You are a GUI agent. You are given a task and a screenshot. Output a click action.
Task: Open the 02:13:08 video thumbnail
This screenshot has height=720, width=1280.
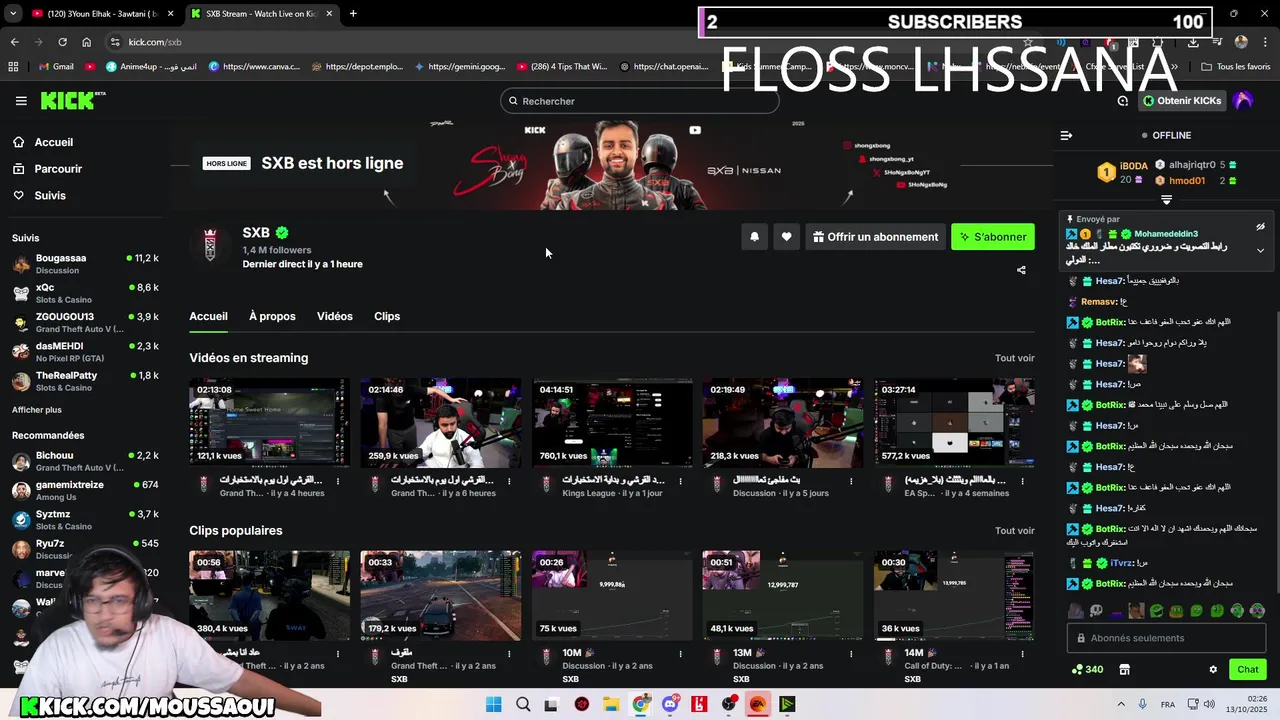pos(269,423)
